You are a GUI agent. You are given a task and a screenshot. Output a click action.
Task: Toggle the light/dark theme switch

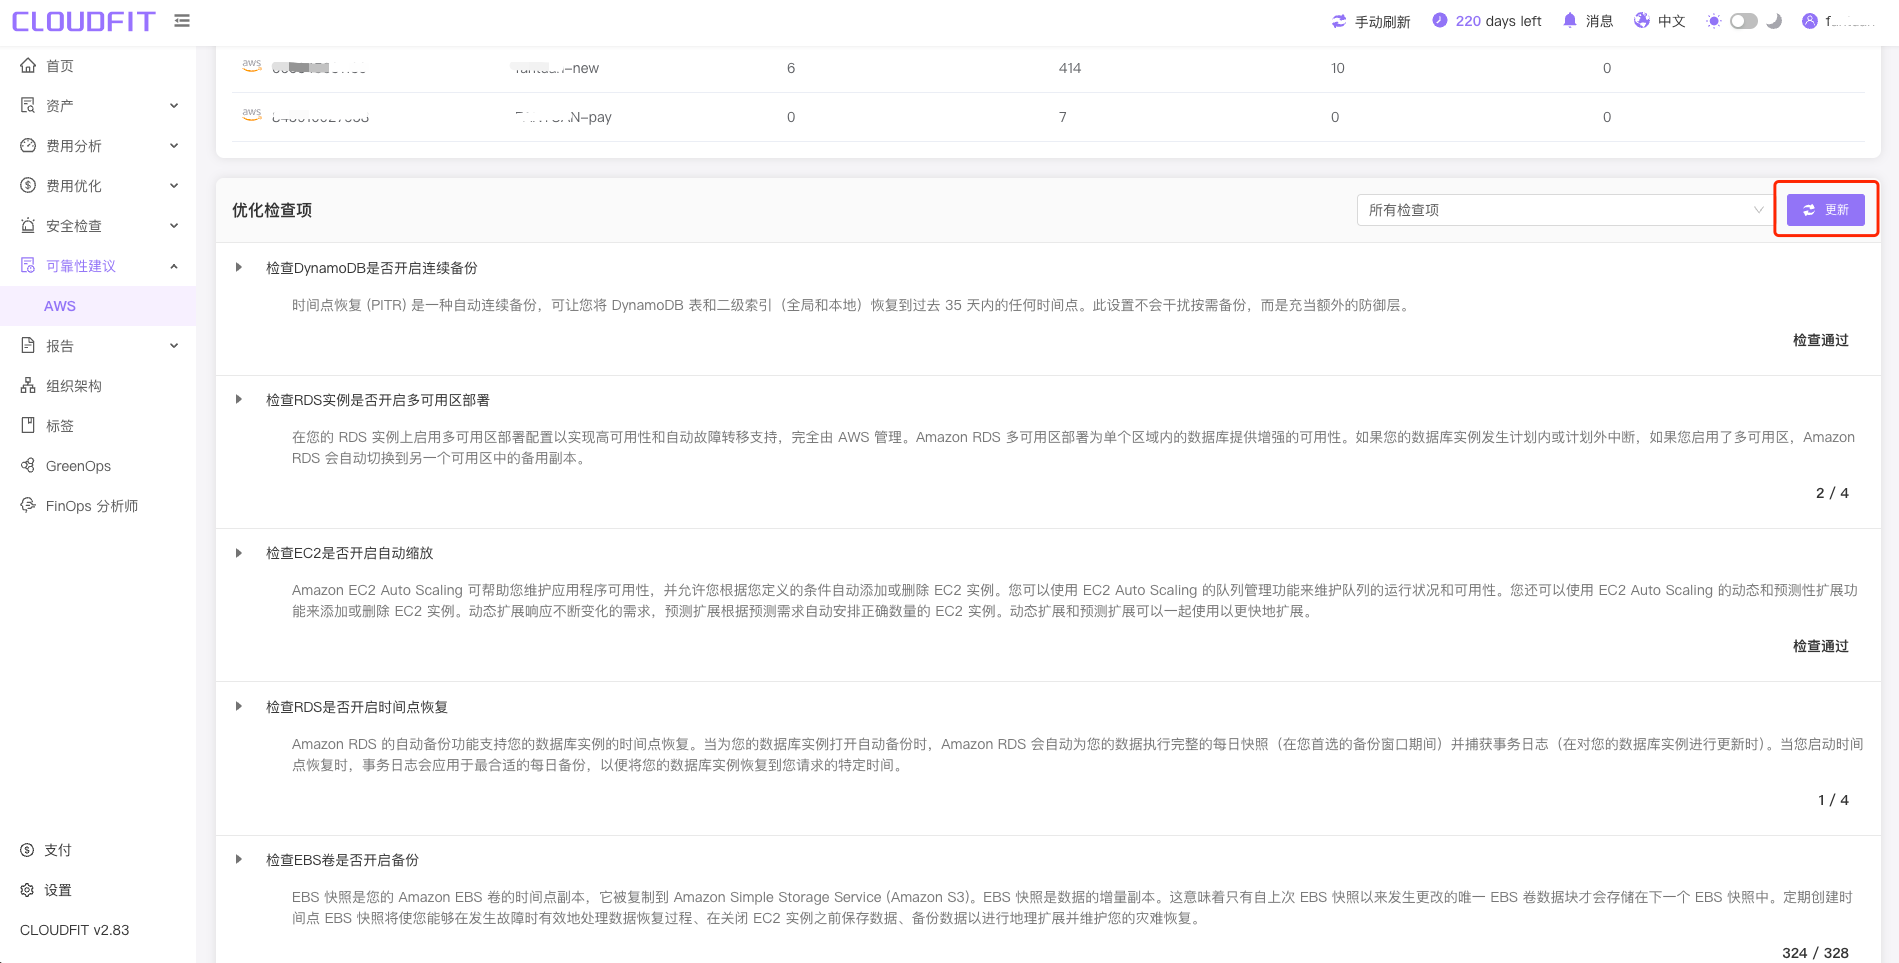point(1744,21)
